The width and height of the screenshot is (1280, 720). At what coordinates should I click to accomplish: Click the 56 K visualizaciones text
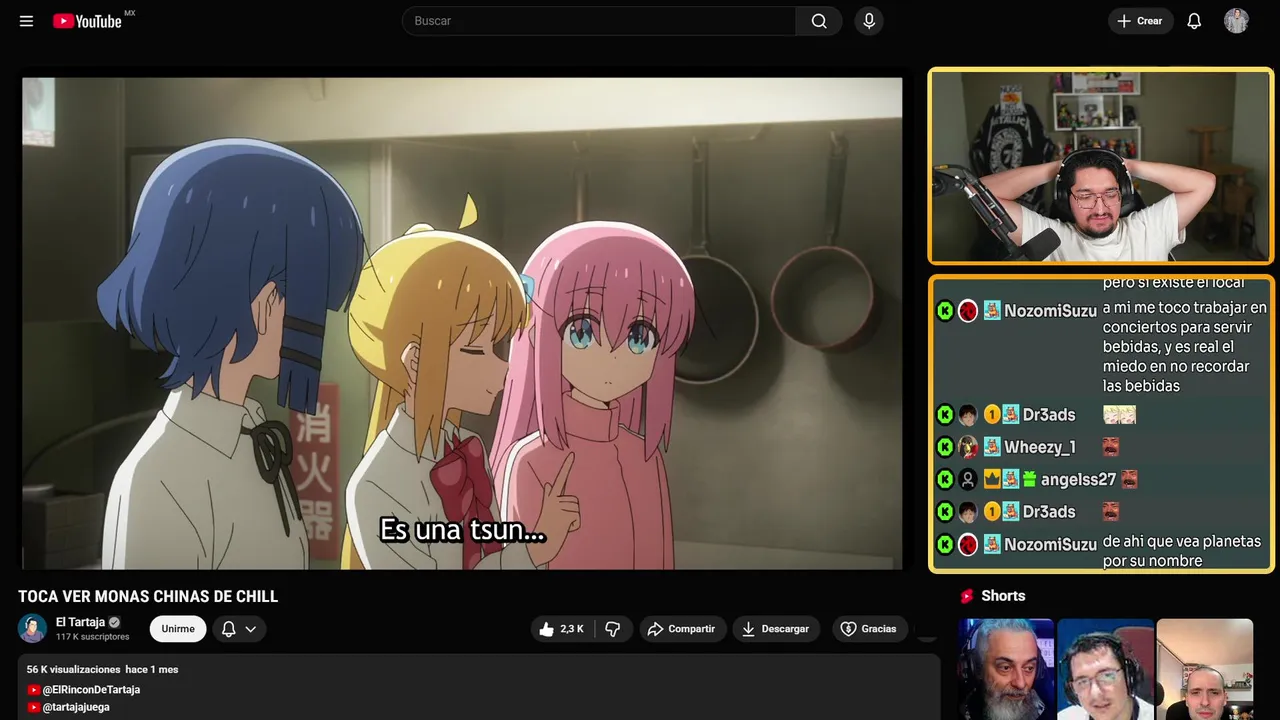73,669
